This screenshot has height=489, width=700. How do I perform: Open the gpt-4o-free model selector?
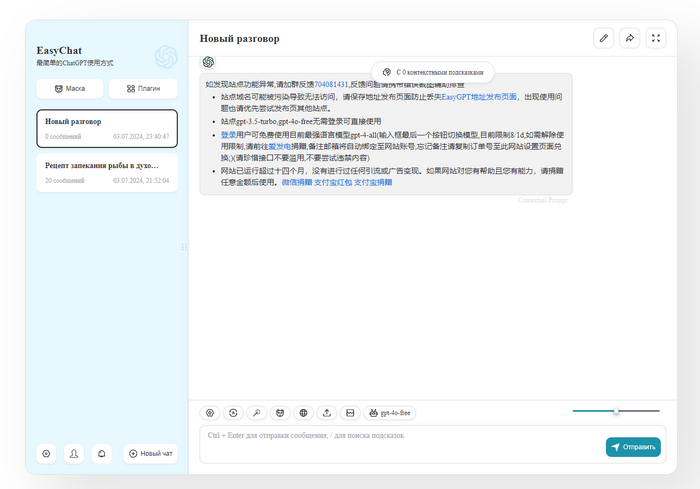point(391,412)
